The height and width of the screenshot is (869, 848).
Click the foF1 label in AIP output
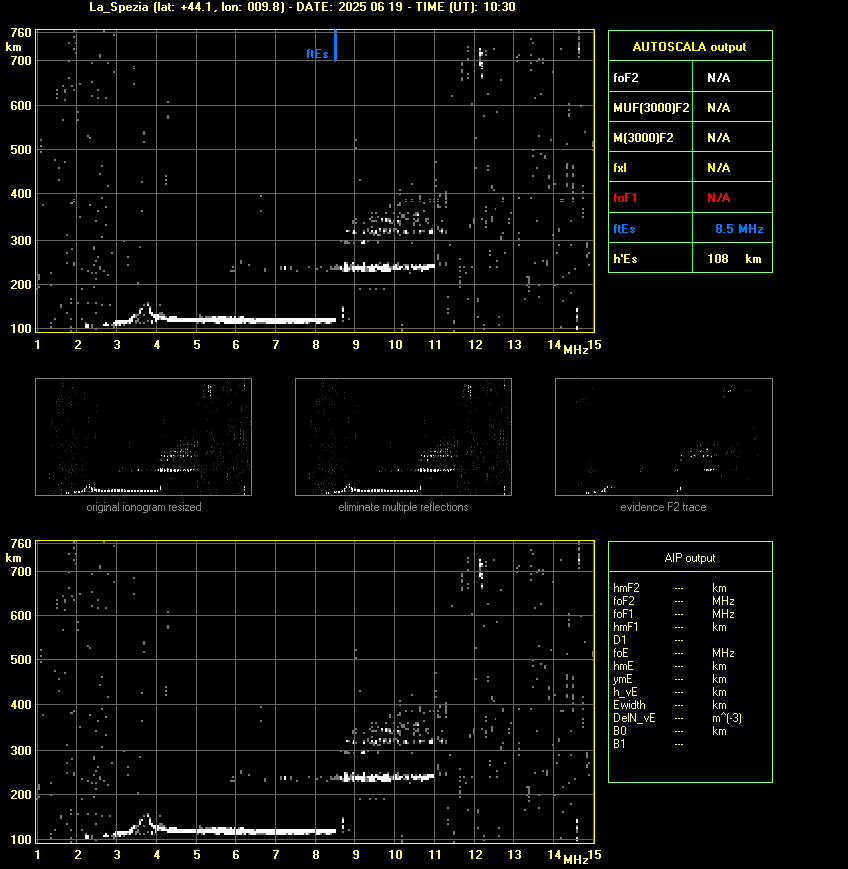coord(624,614)
